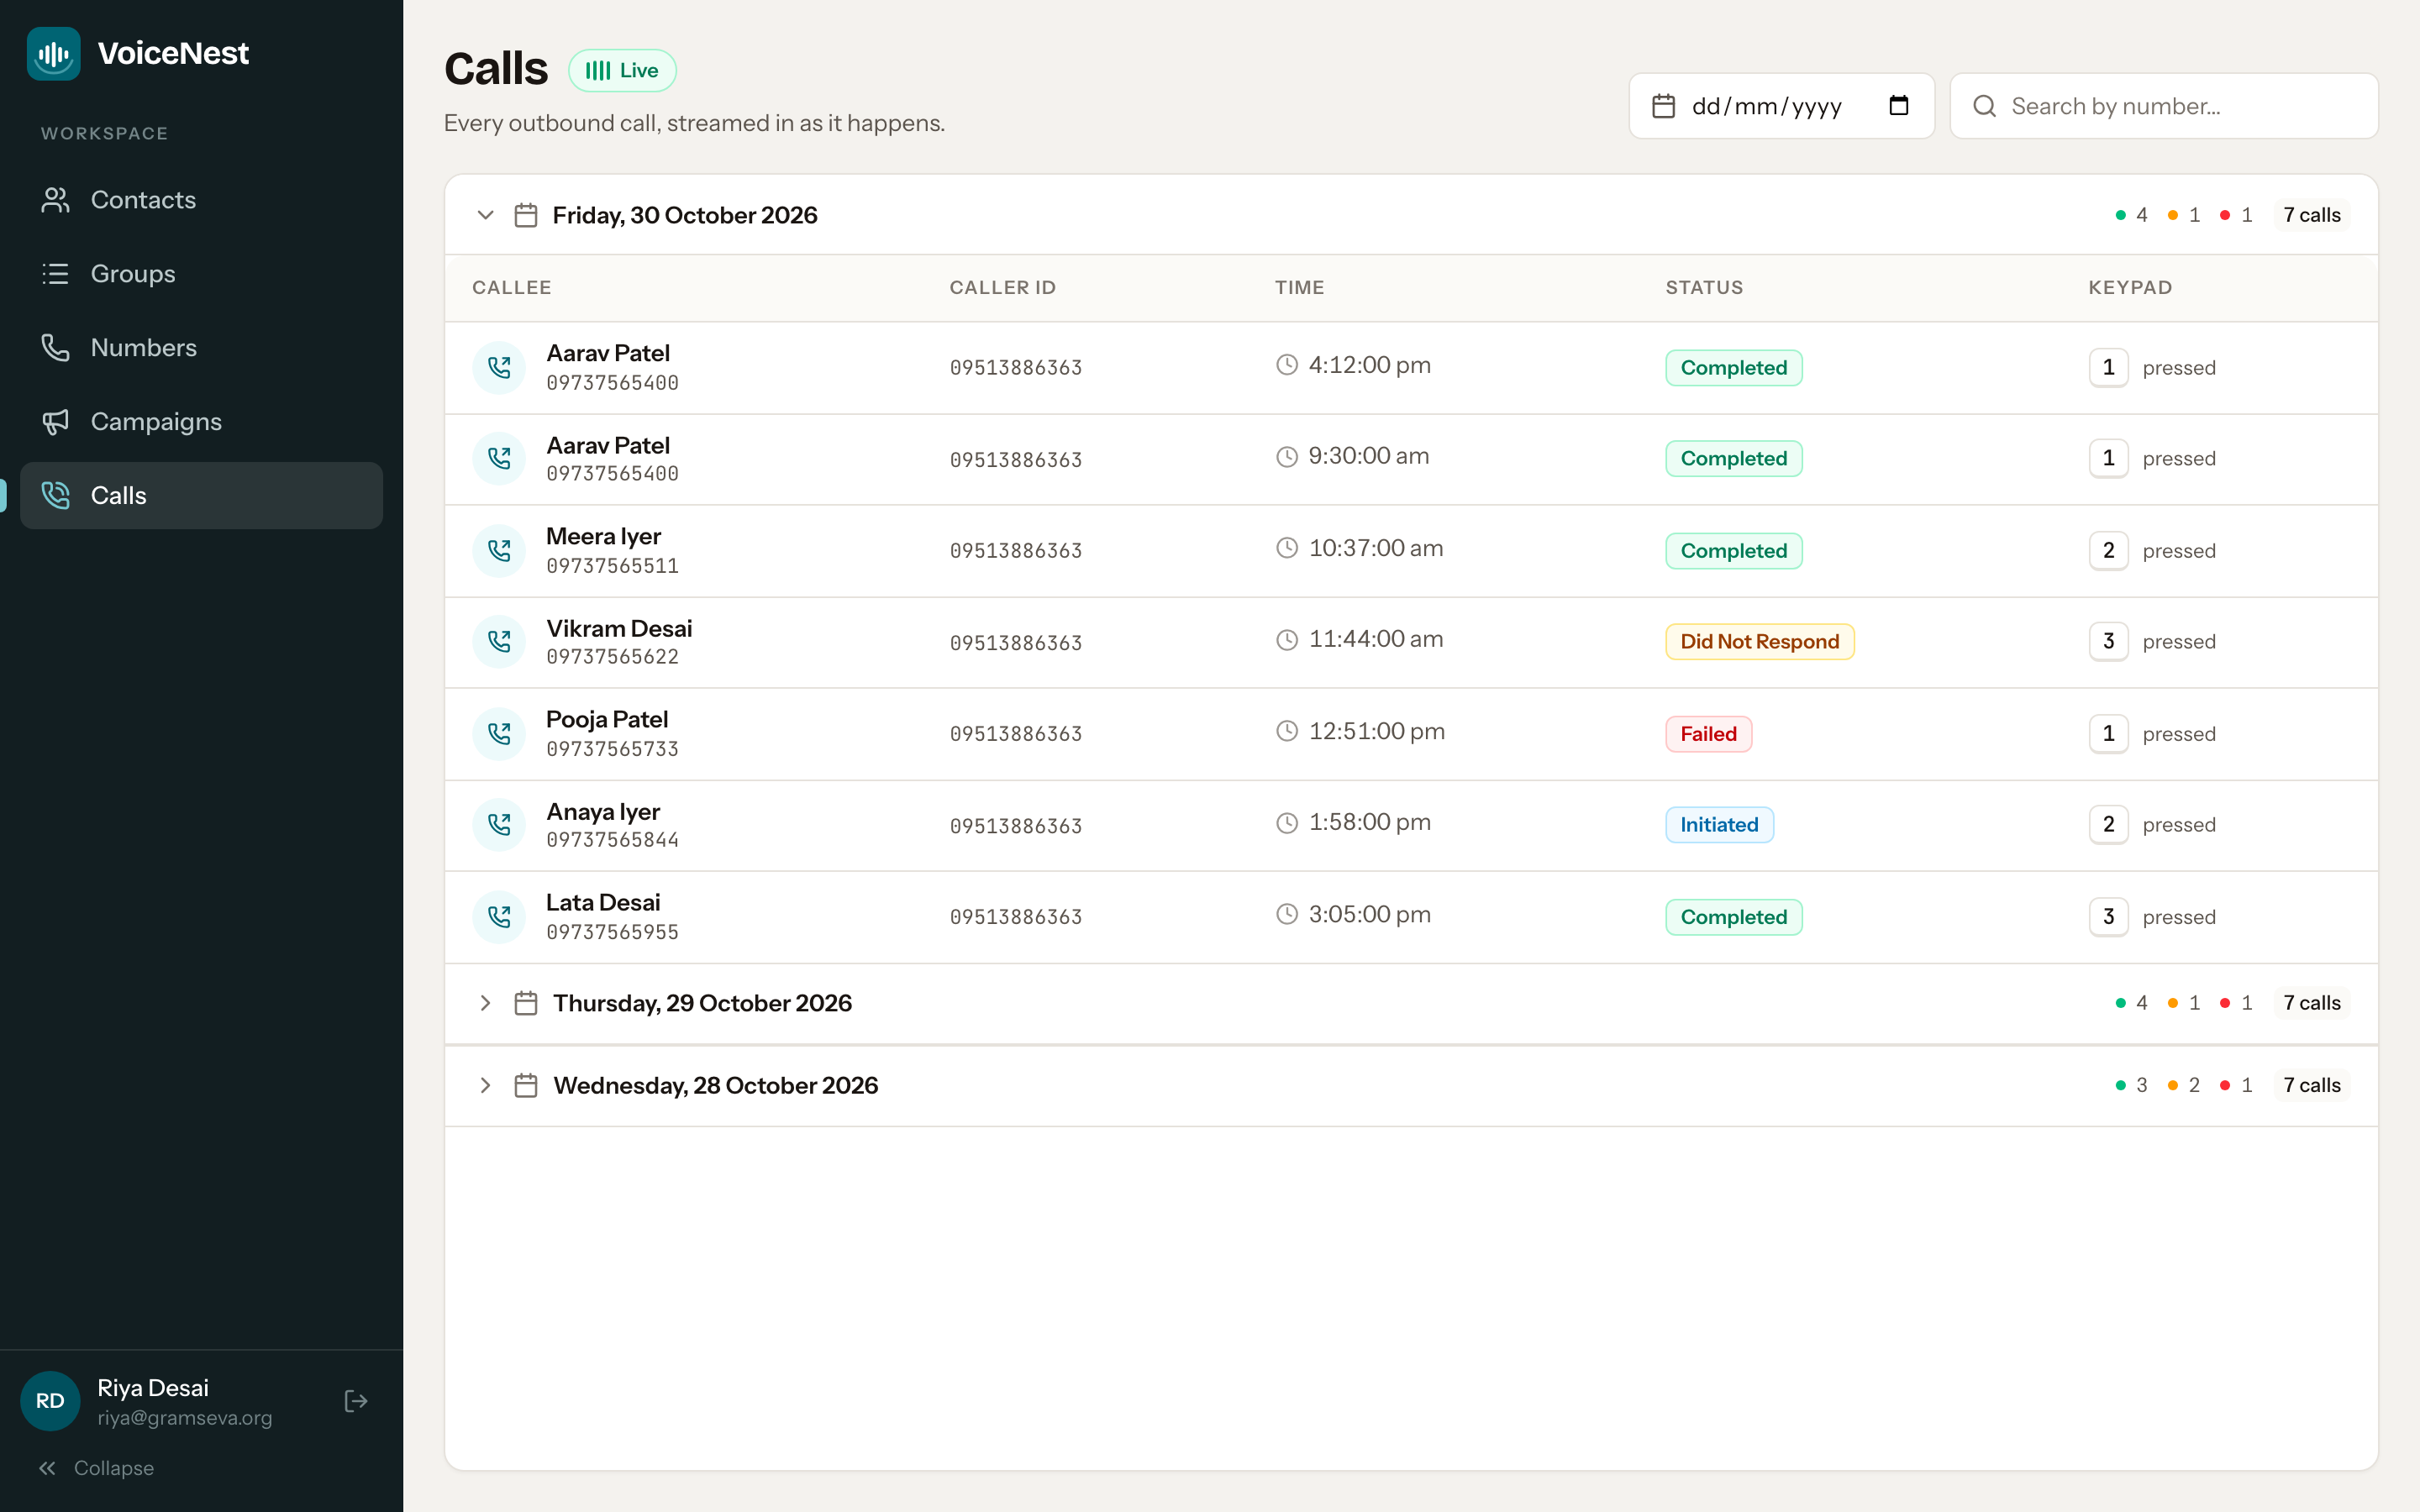Viewport: 2420px width, 1512px height.
Task: Click the Search by number field
Action: 2164,106
